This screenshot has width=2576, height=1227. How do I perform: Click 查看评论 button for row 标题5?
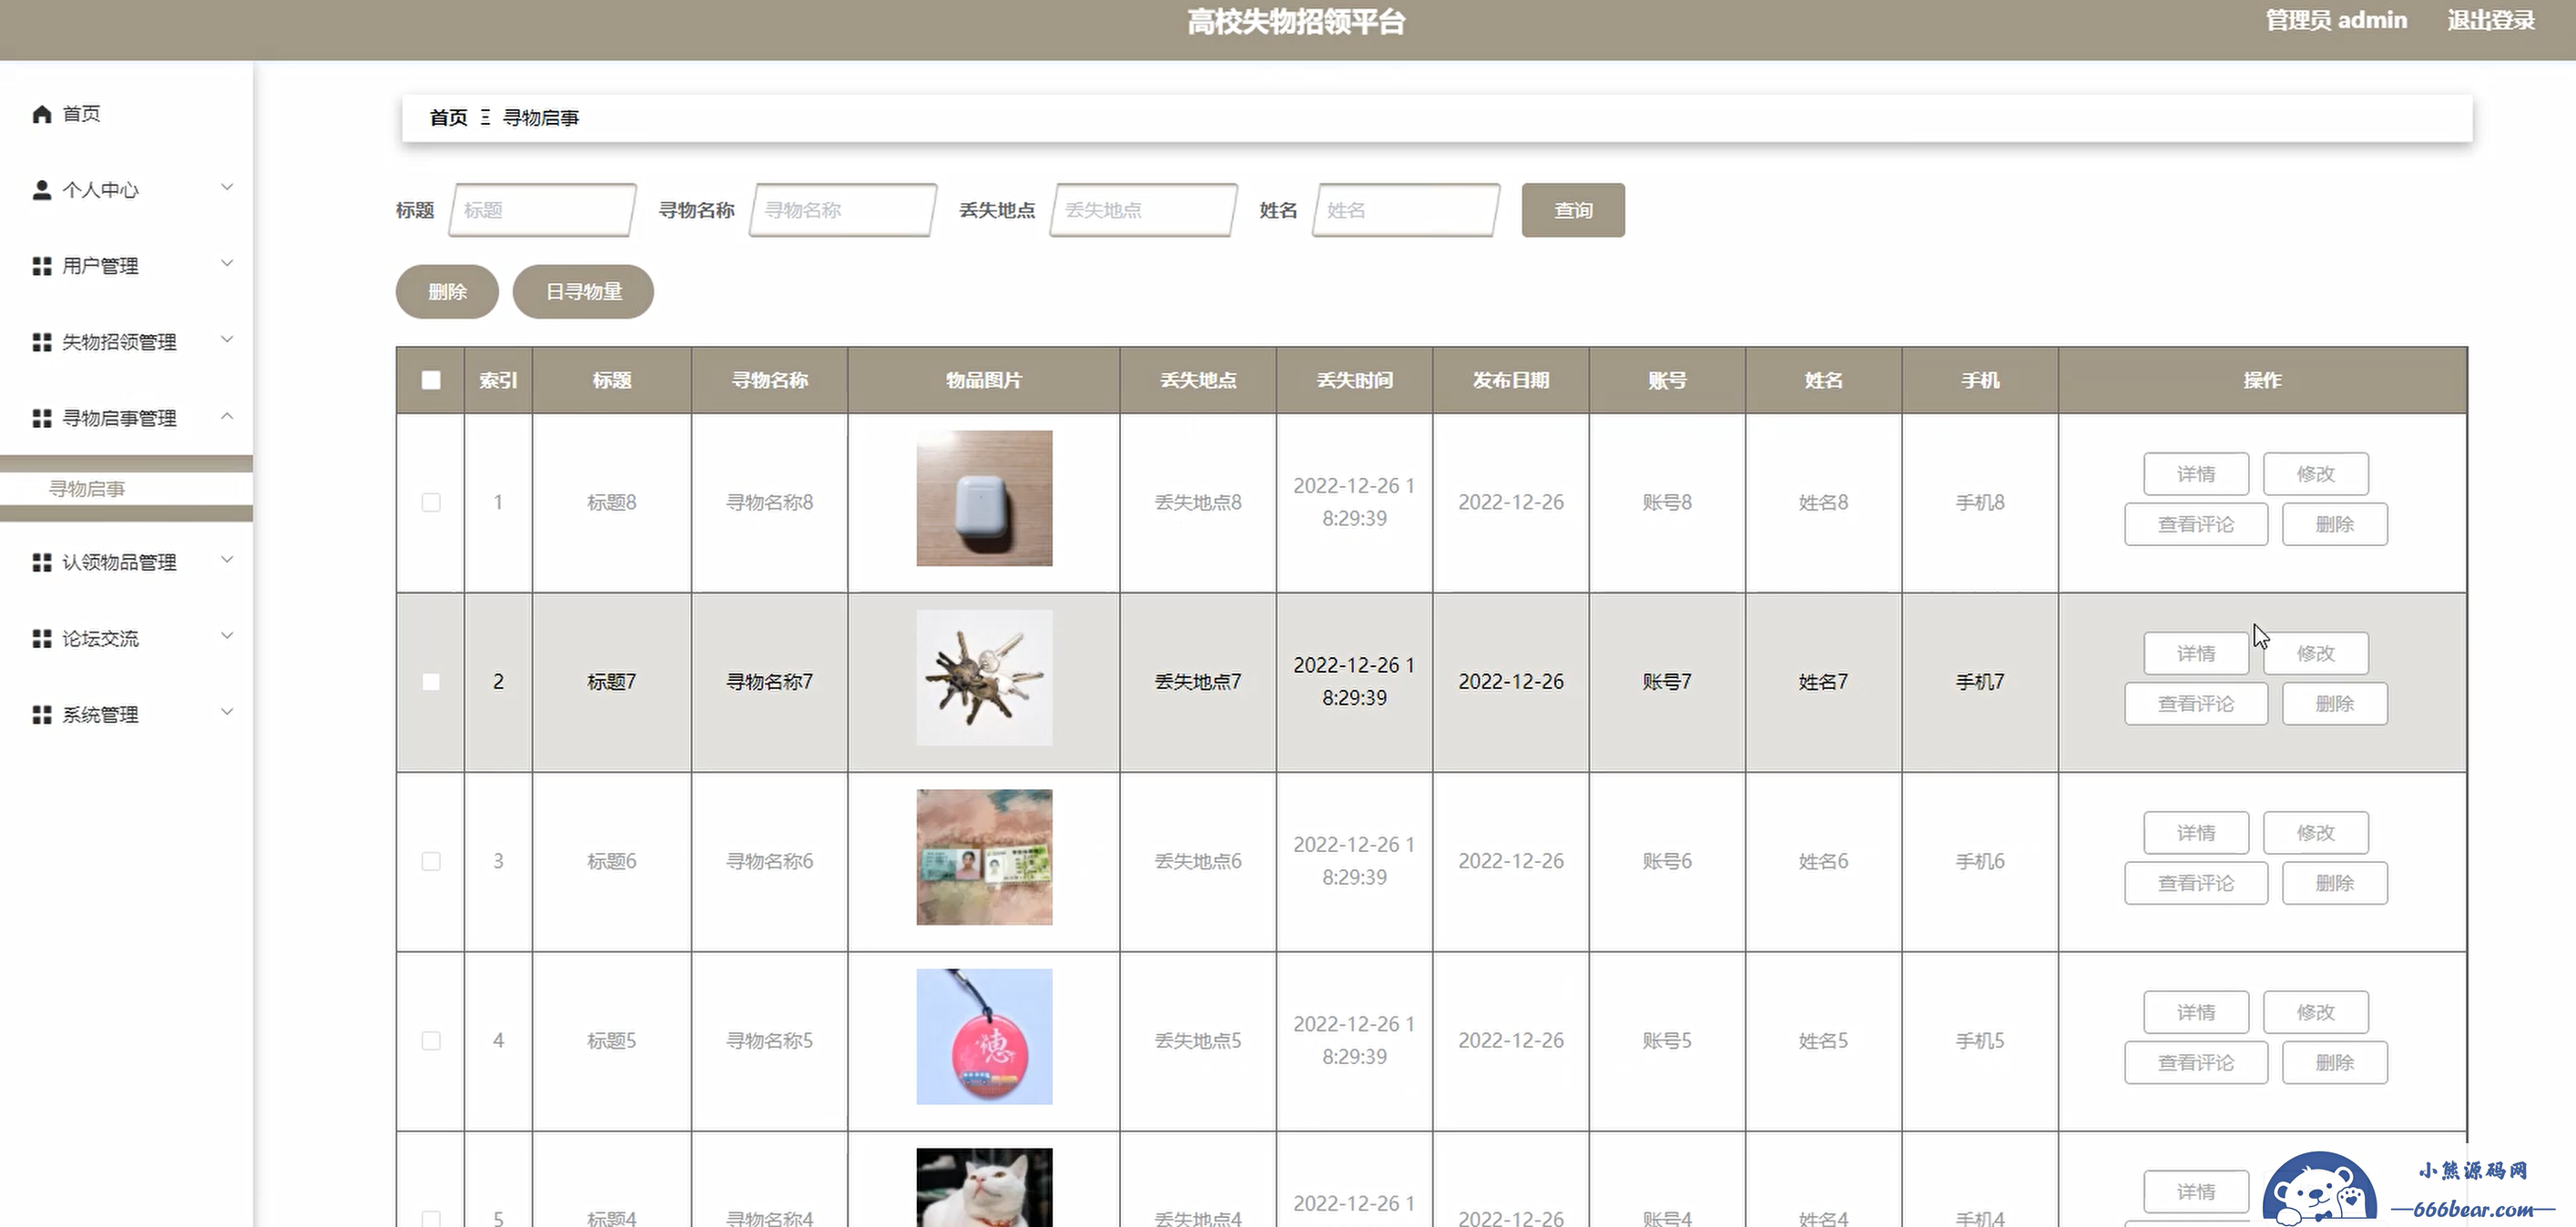[2196, 1063]
